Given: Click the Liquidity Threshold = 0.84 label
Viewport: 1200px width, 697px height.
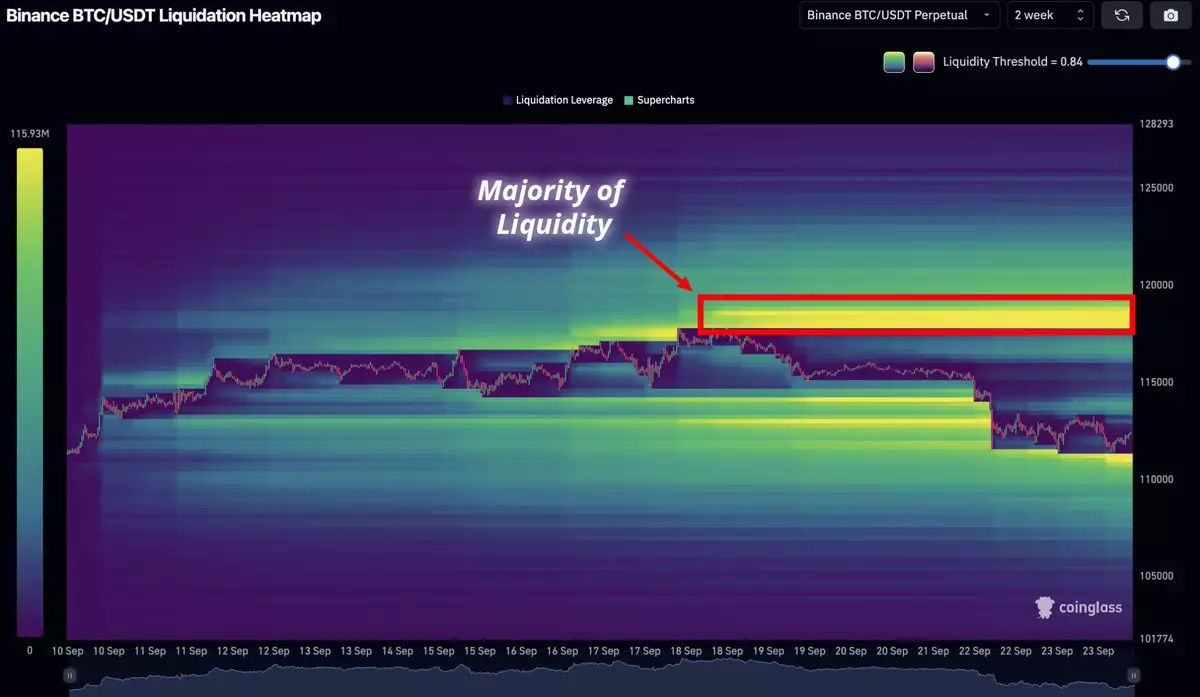Looking at the screenshot, I should click(1012, 62).
